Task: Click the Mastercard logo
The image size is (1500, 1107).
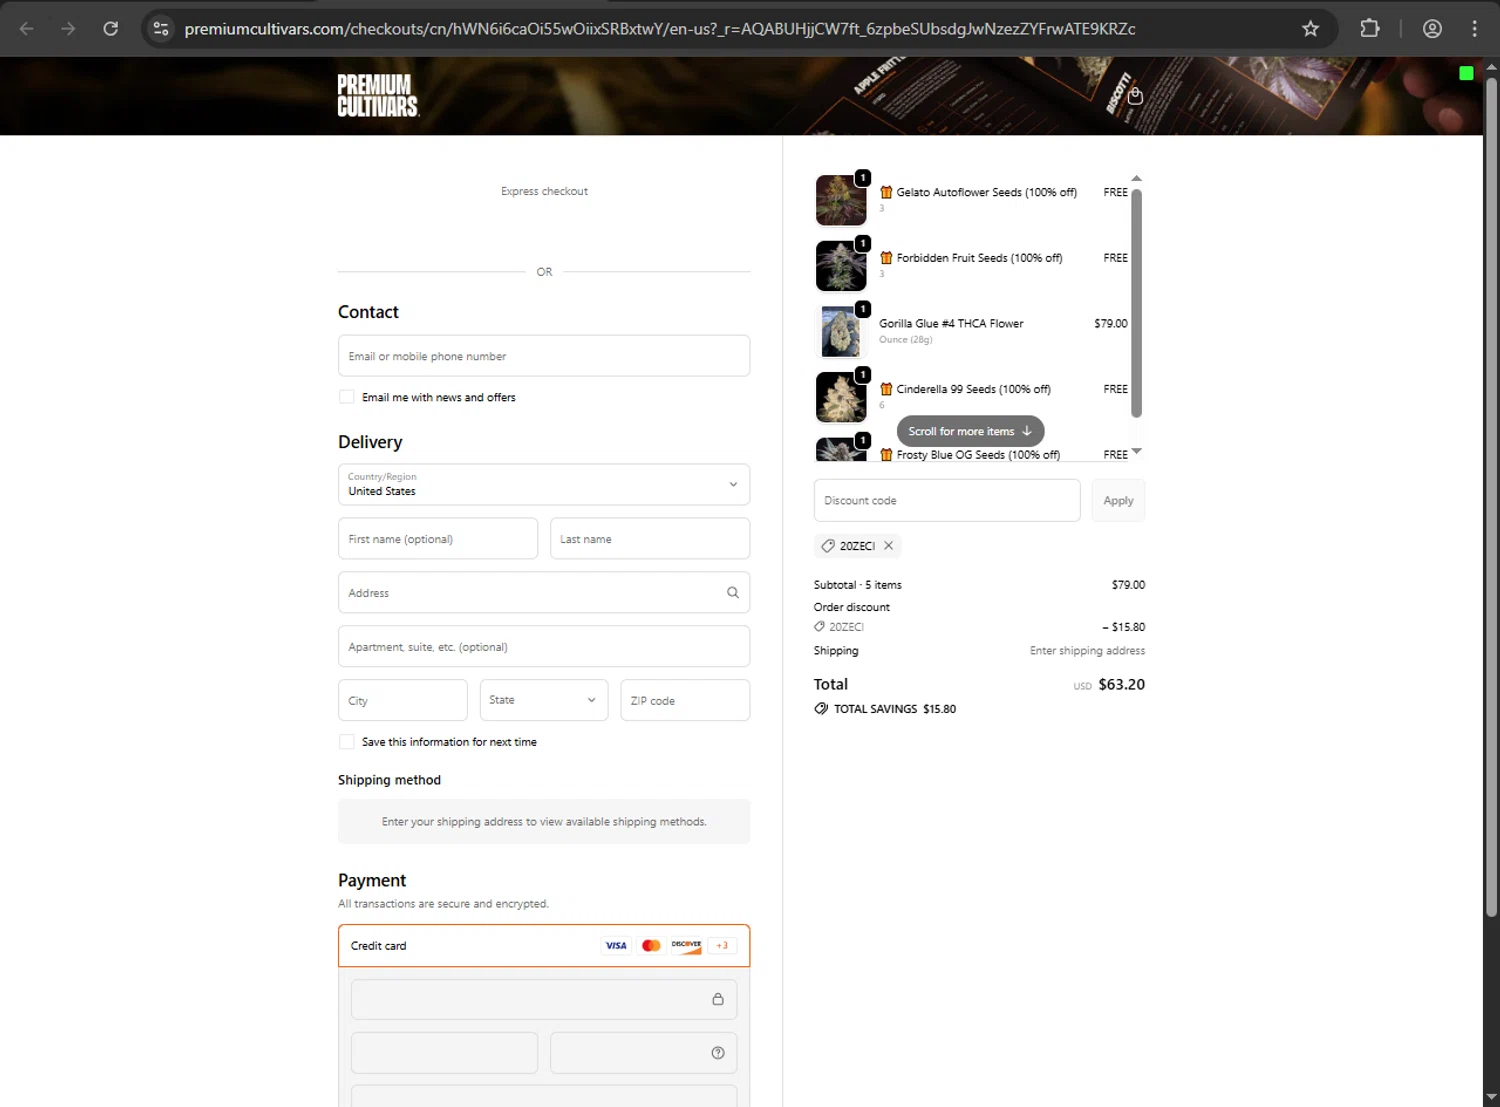Action: pyautogui.click(x=651, y=946)
